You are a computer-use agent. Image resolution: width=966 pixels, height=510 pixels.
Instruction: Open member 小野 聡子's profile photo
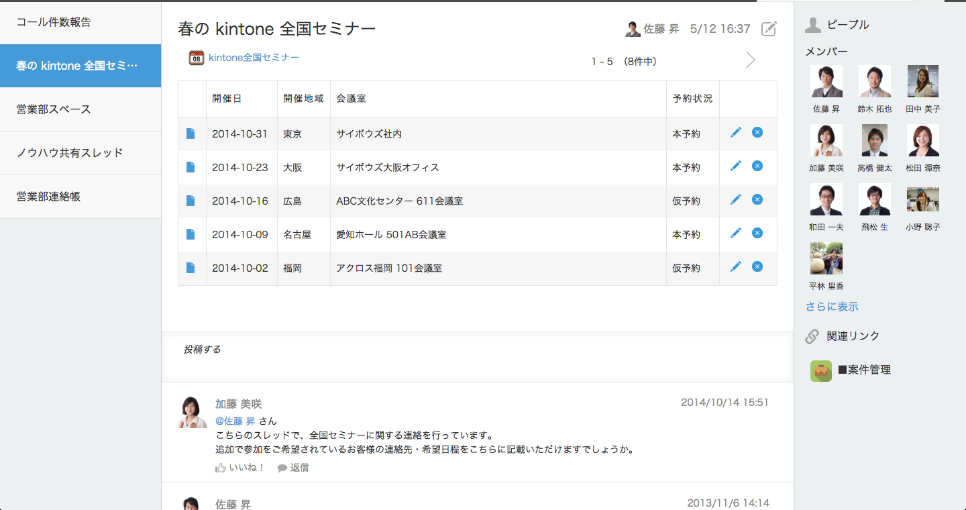[923, 200]
